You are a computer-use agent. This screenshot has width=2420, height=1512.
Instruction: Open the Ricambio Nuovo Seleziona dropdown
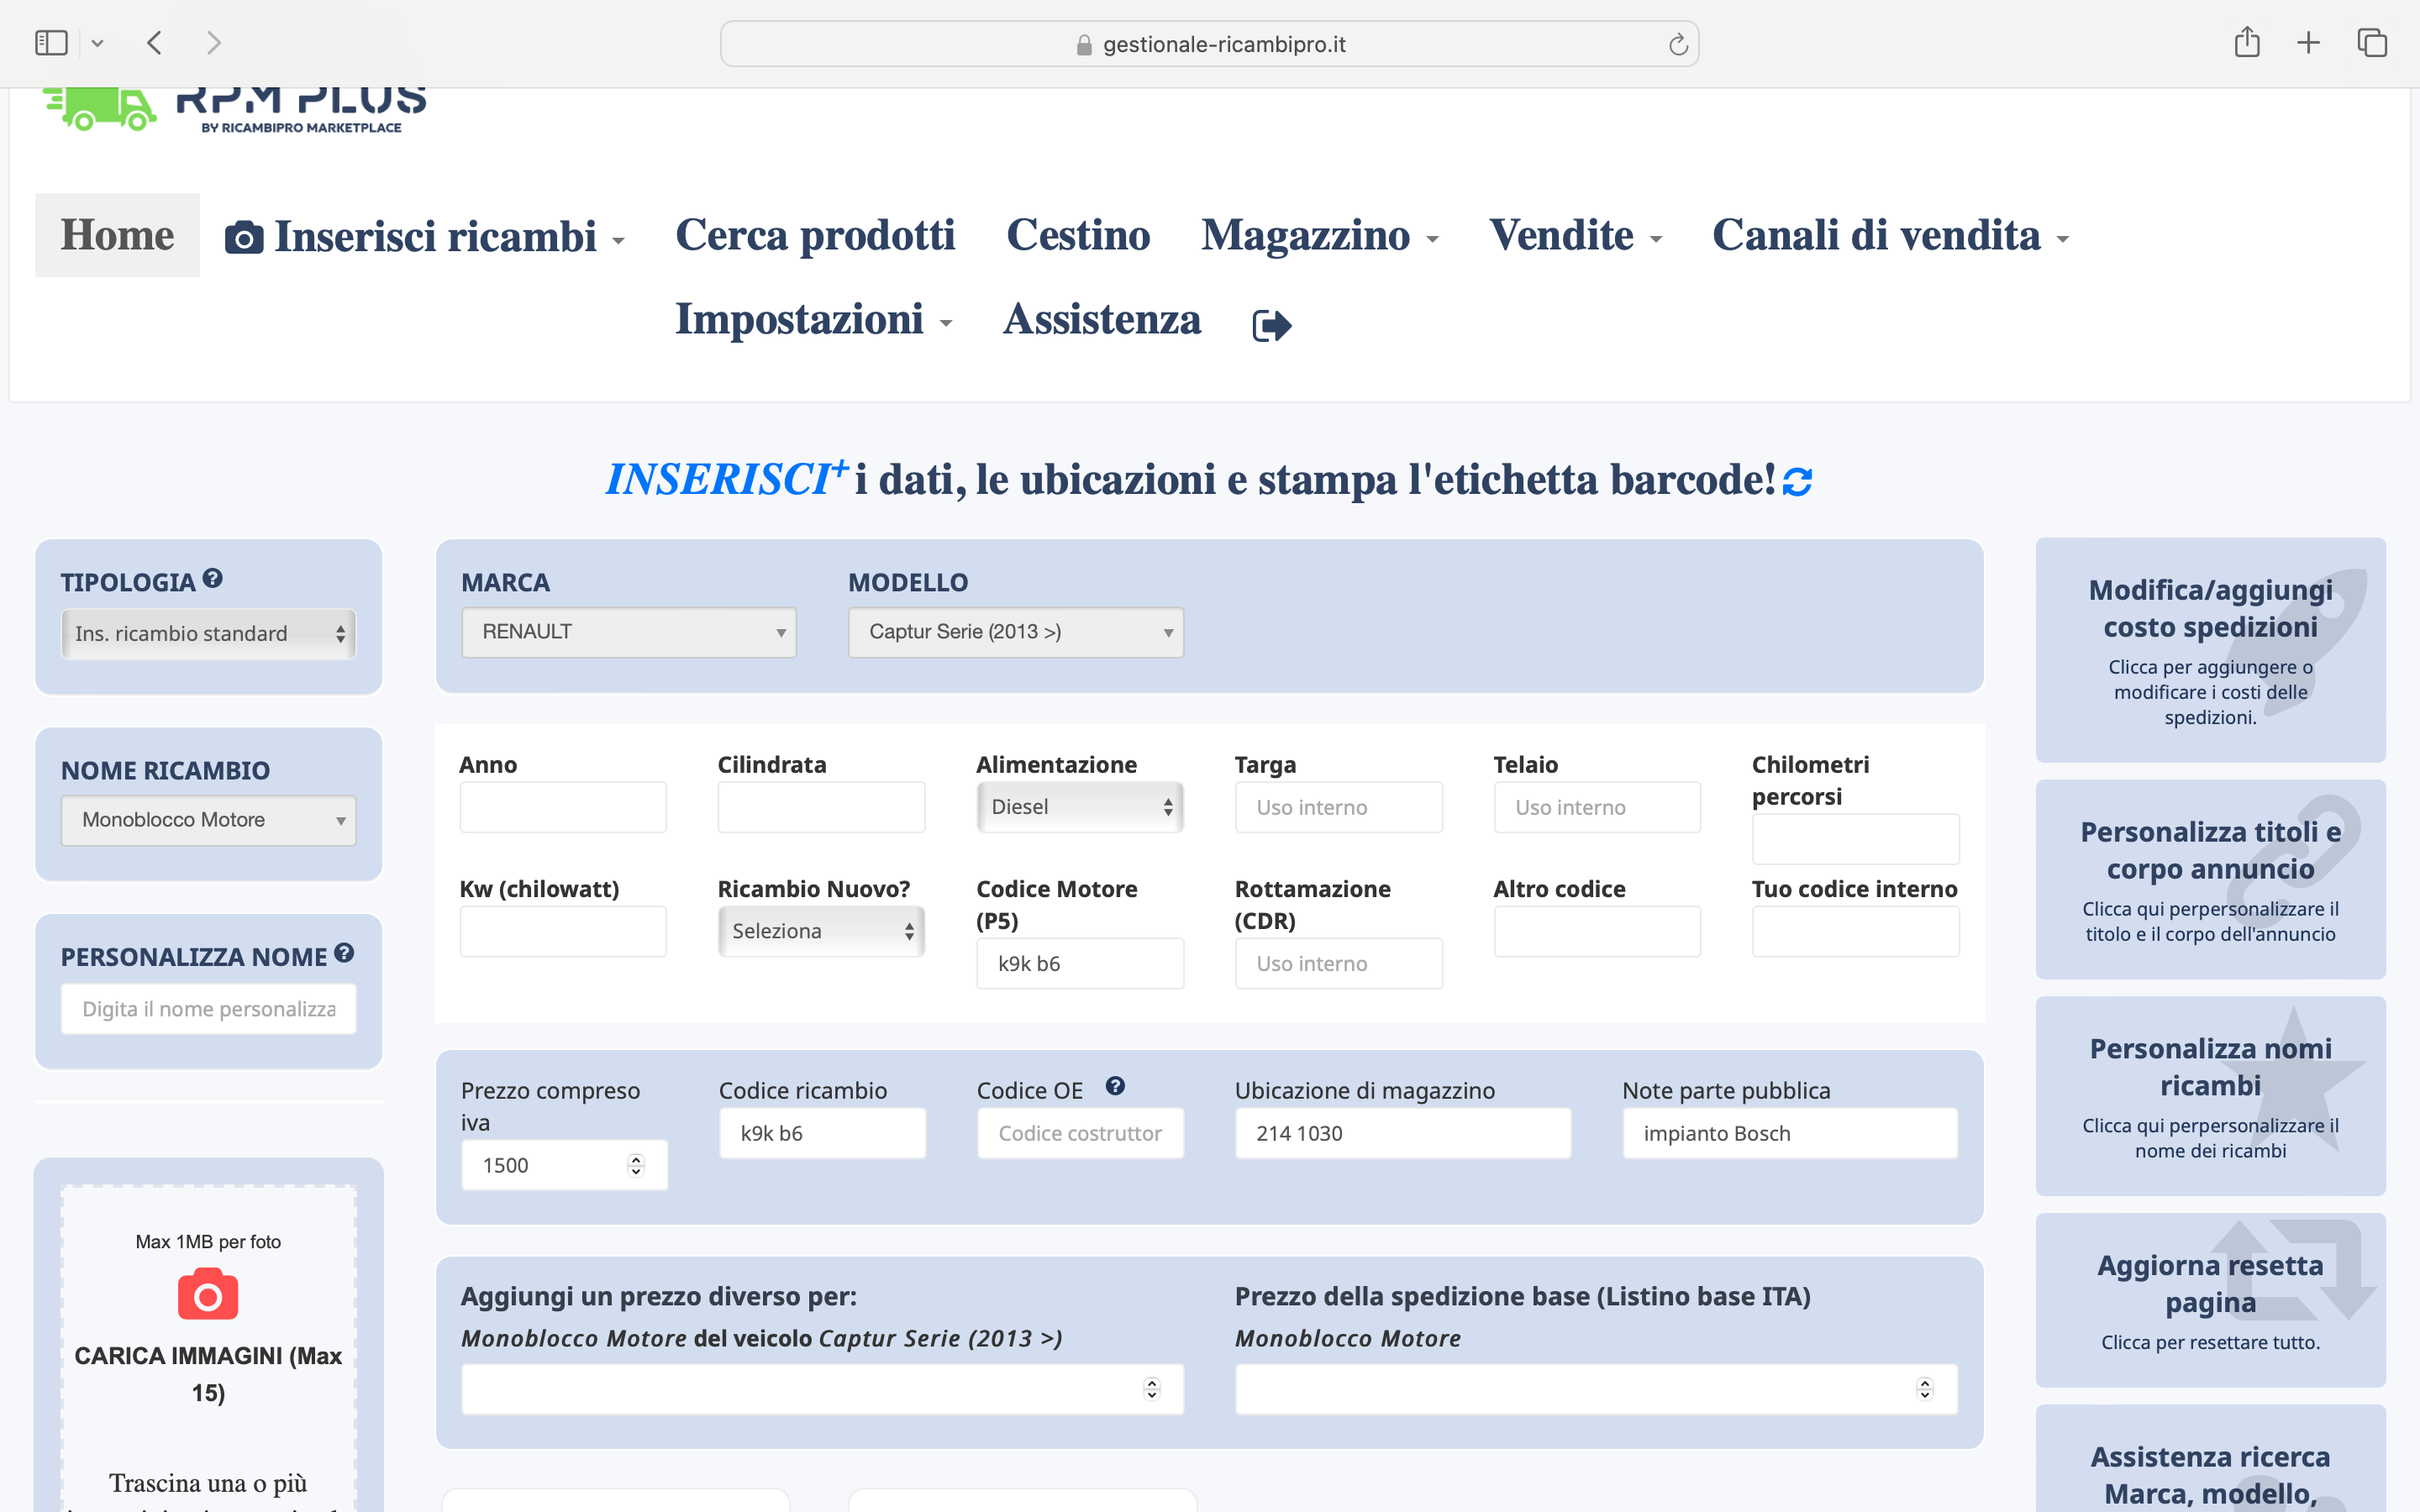point(821,931)
